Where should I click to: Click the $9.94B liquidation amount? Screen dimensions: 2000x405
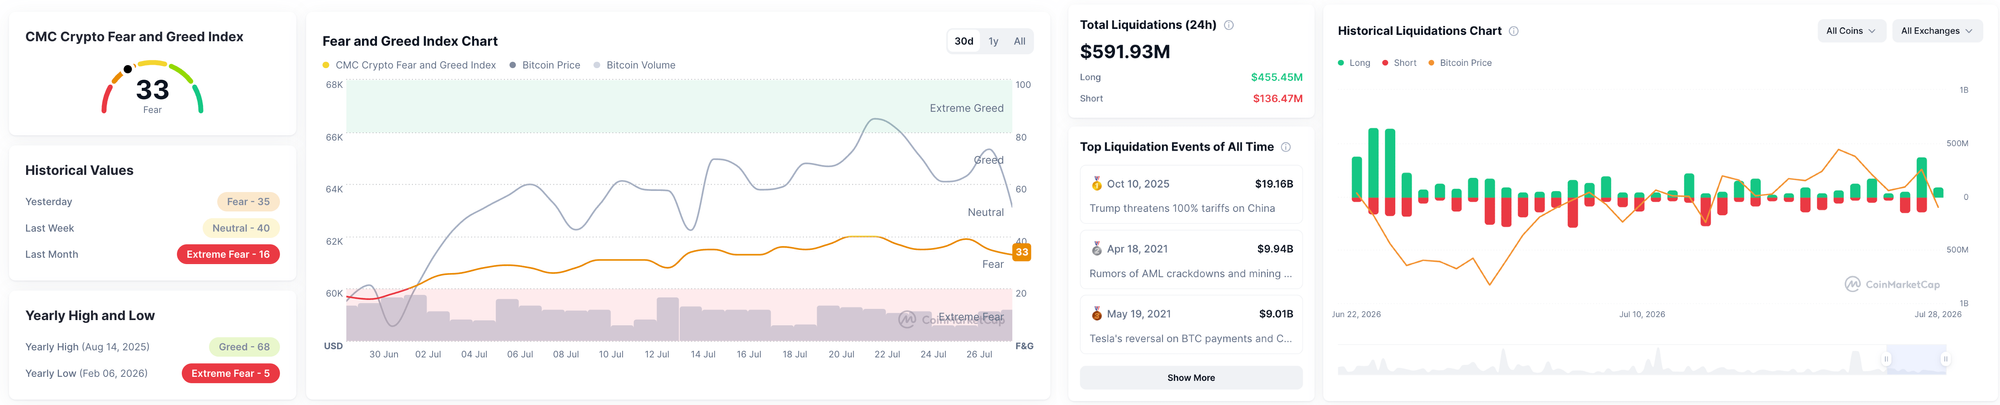(1275, 249)
